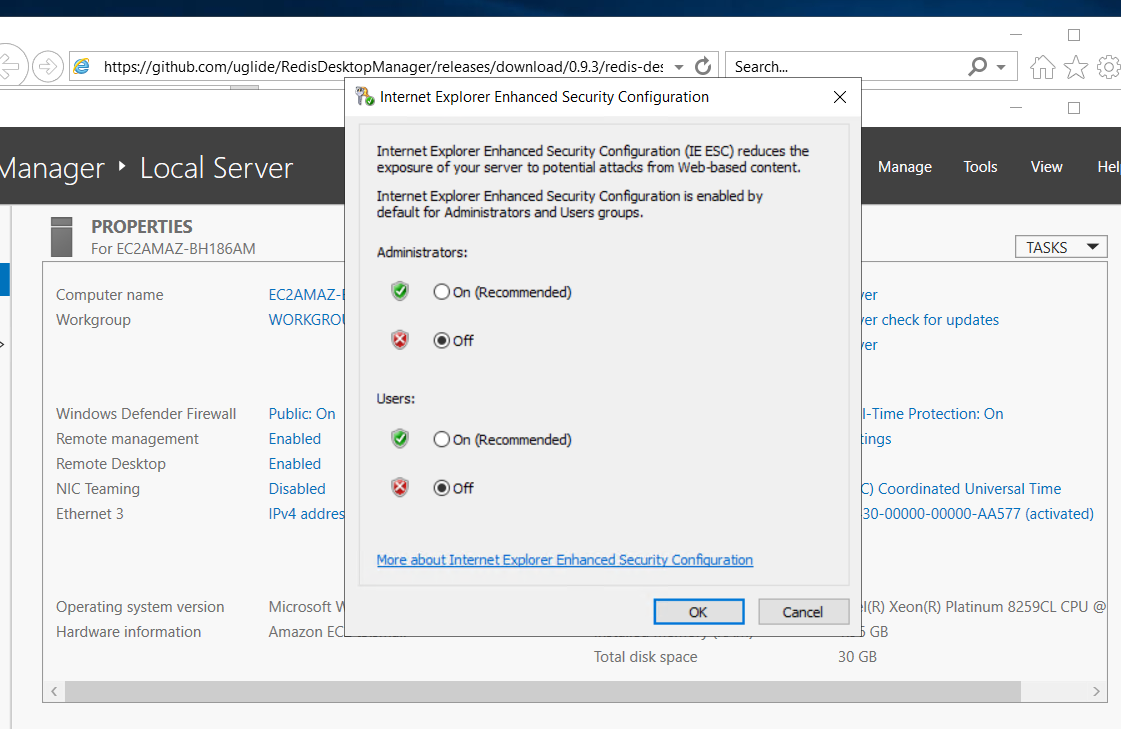Image resolution: width=1121 pixels, height=729 pixels.
Task: Click the Public: On firewall link
Action: (x=302, y=414)
